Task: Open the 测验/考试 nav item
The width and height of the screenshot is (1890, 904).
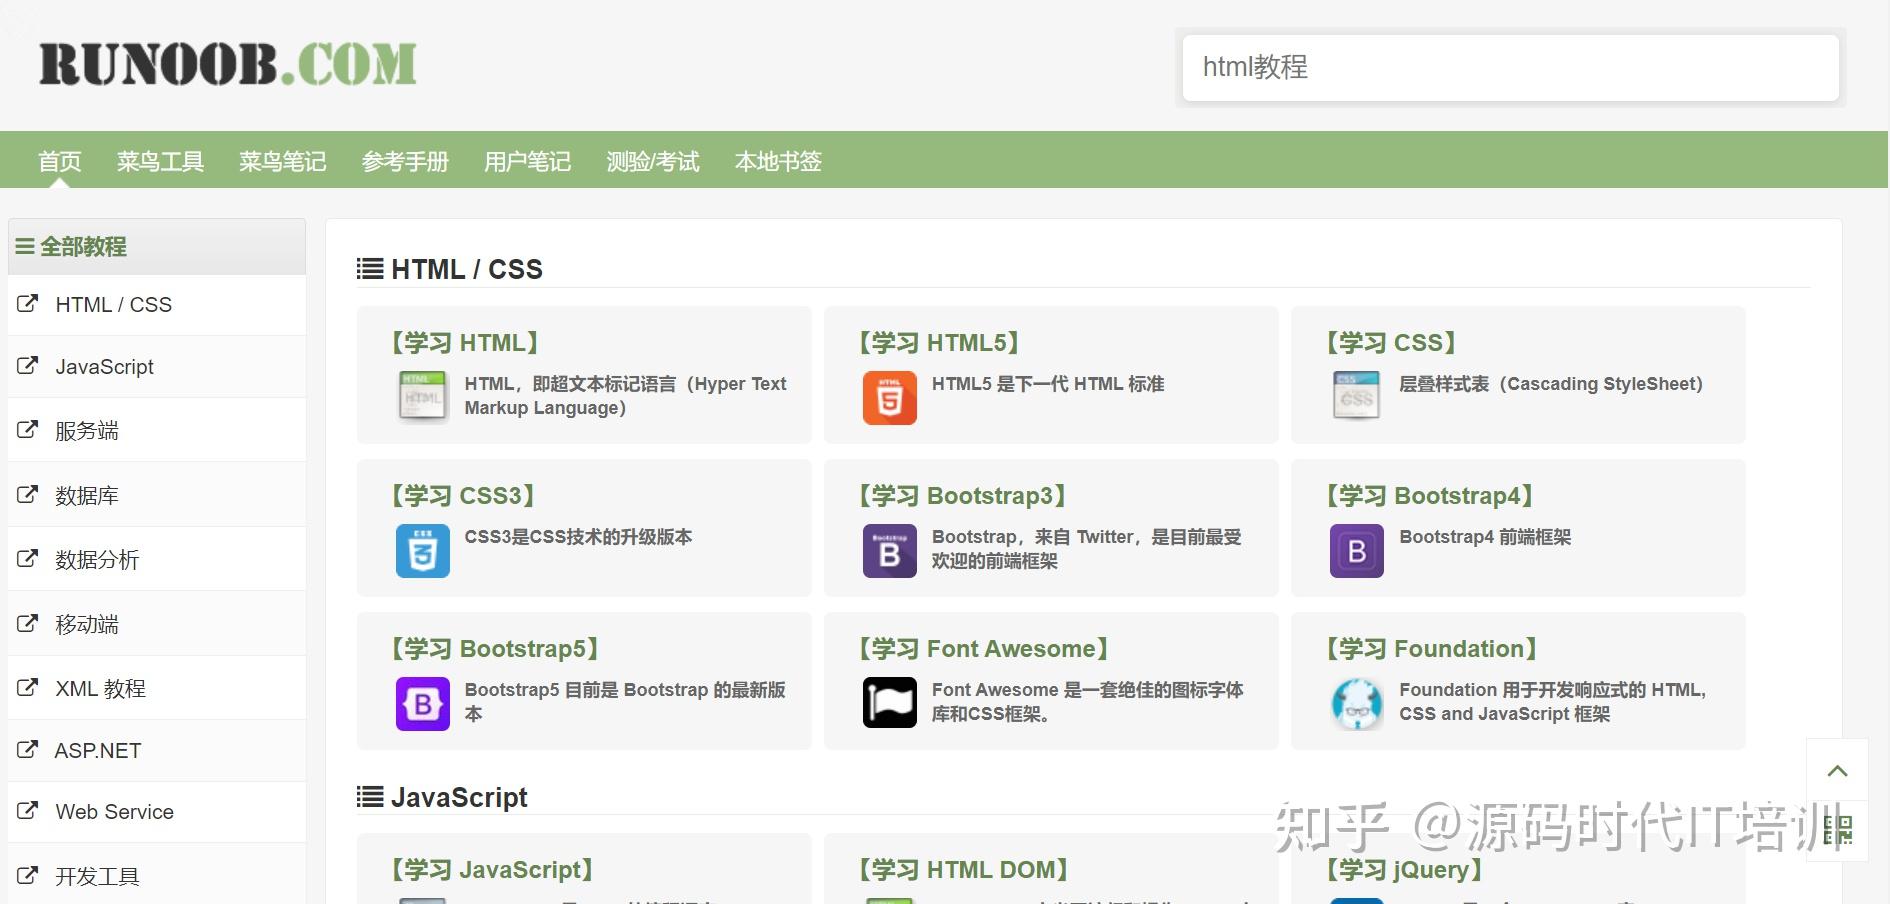Action: [653, 161]
